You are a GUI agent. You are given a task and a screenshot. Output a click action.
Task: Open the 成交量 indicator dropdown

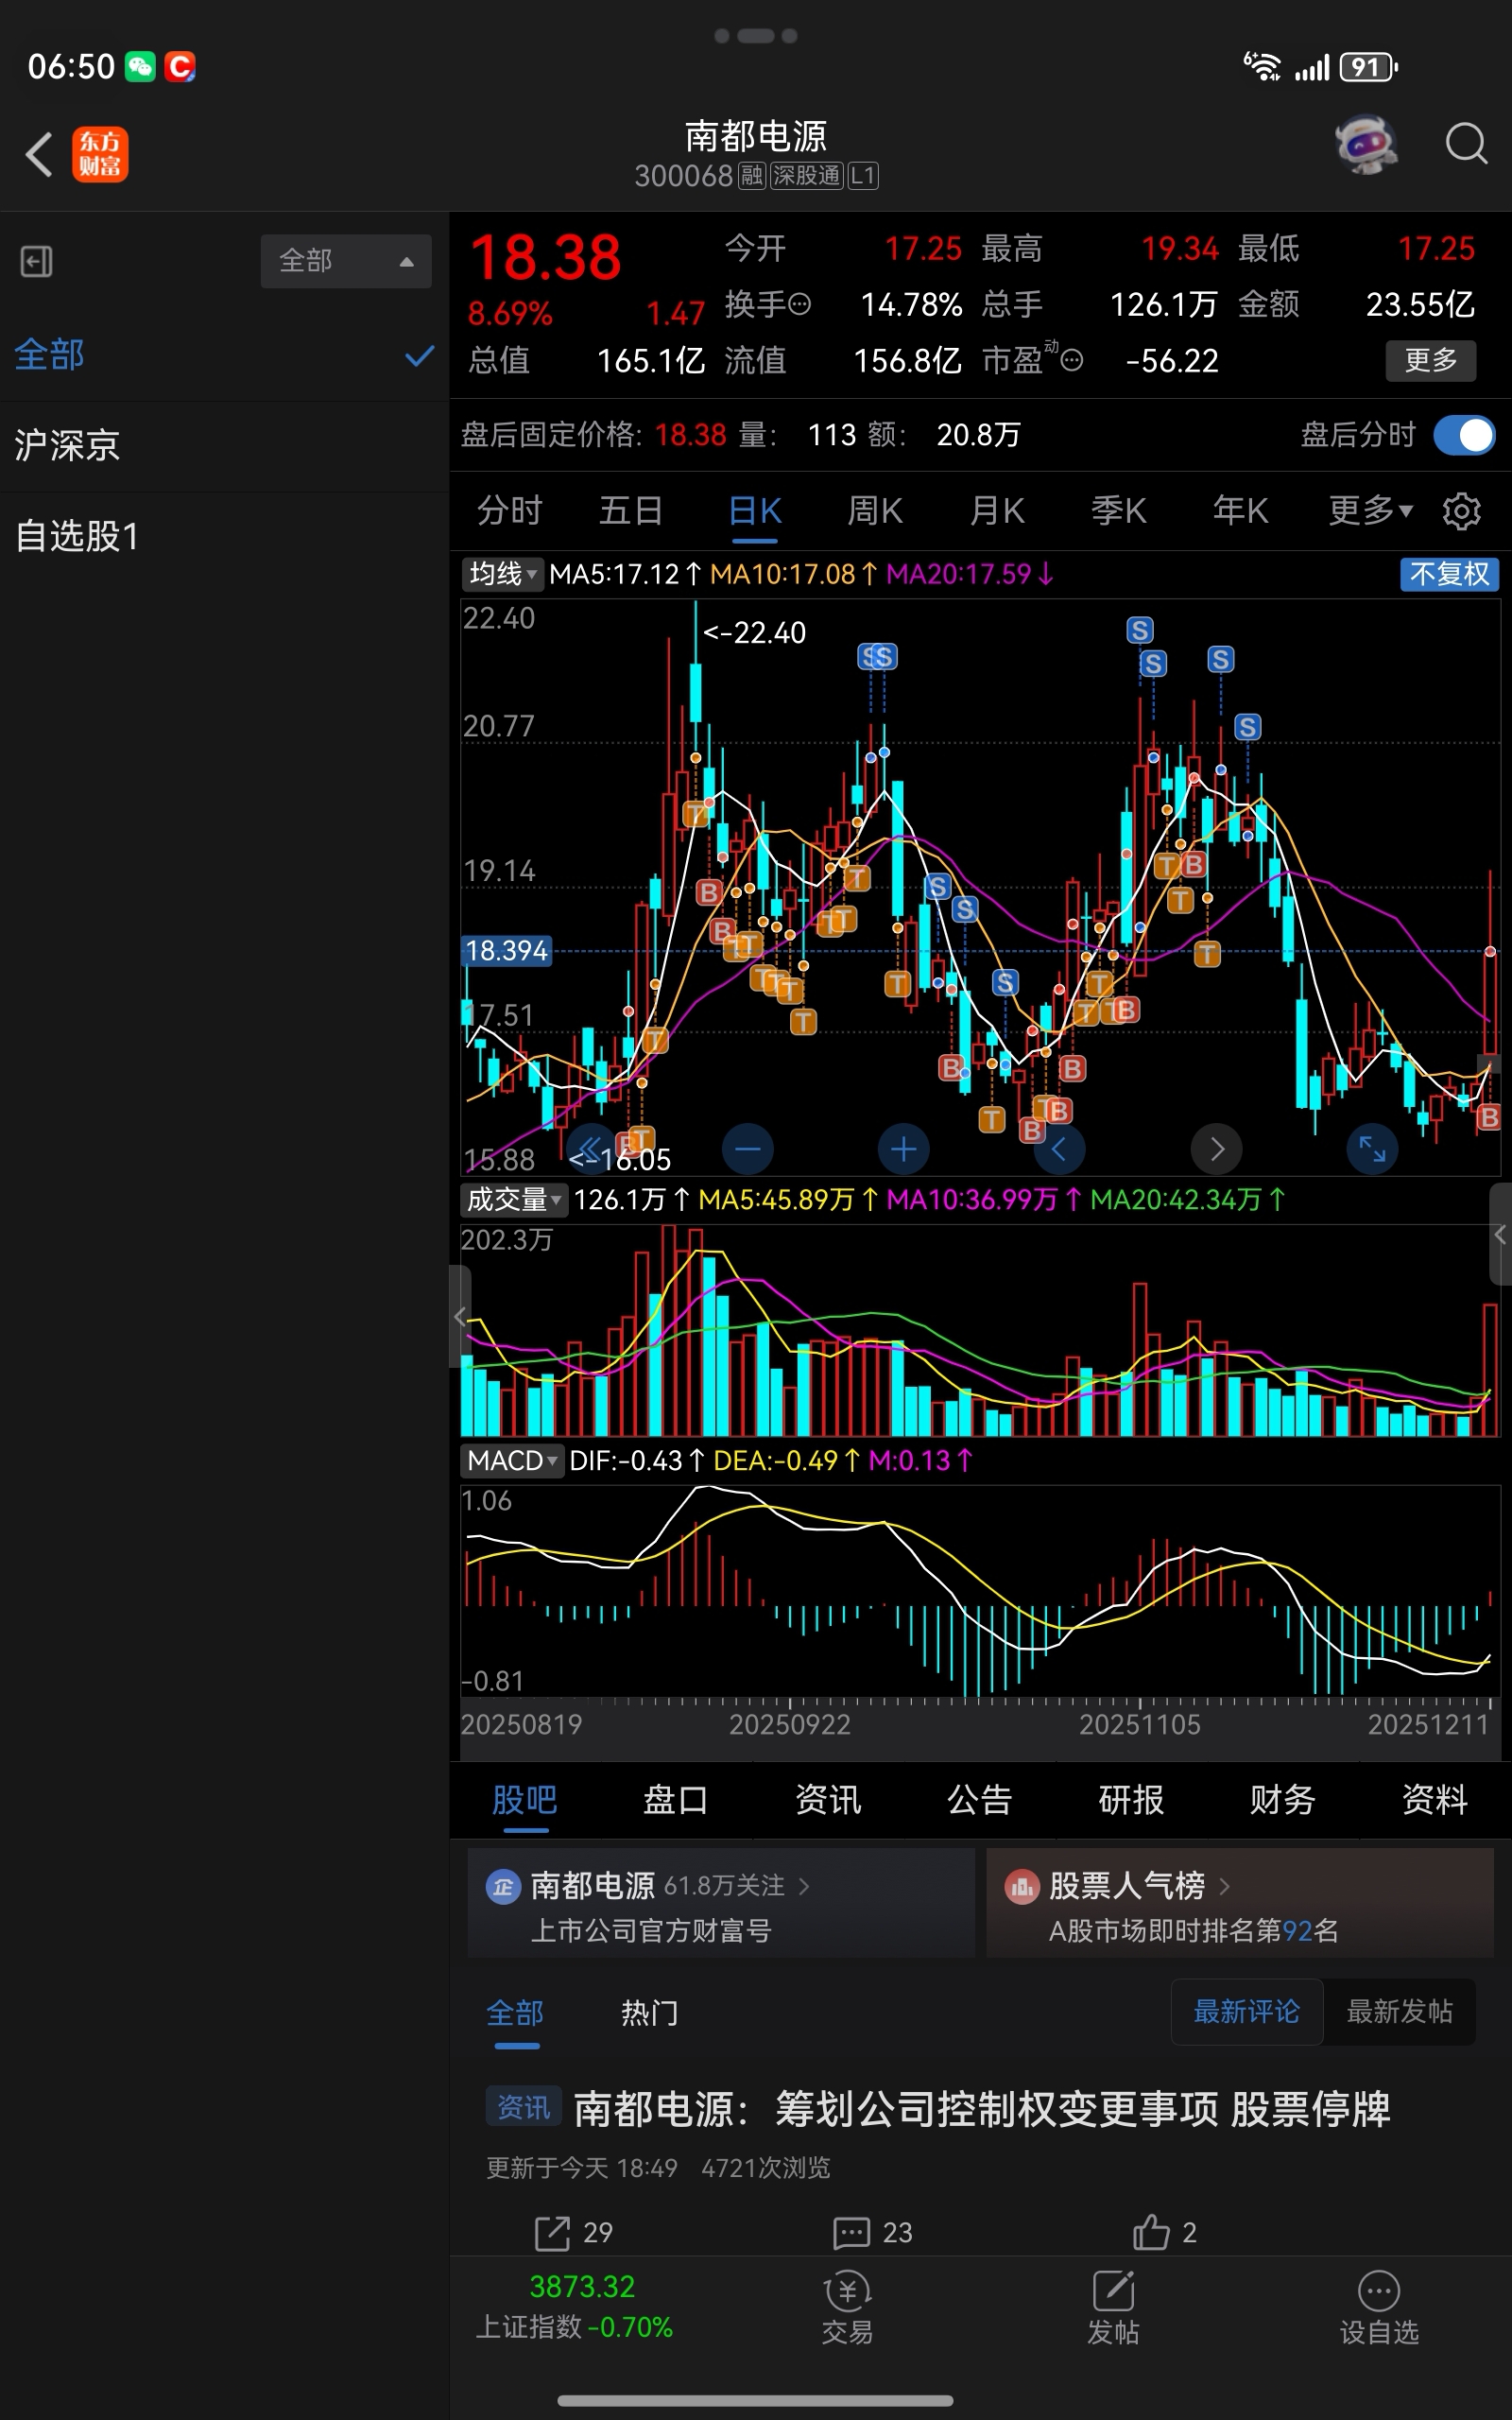coord(514,1199)
